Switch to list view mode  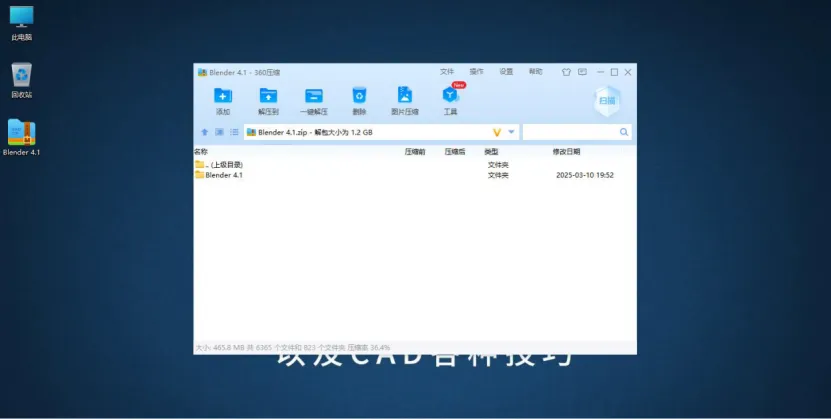click(234, 132)
